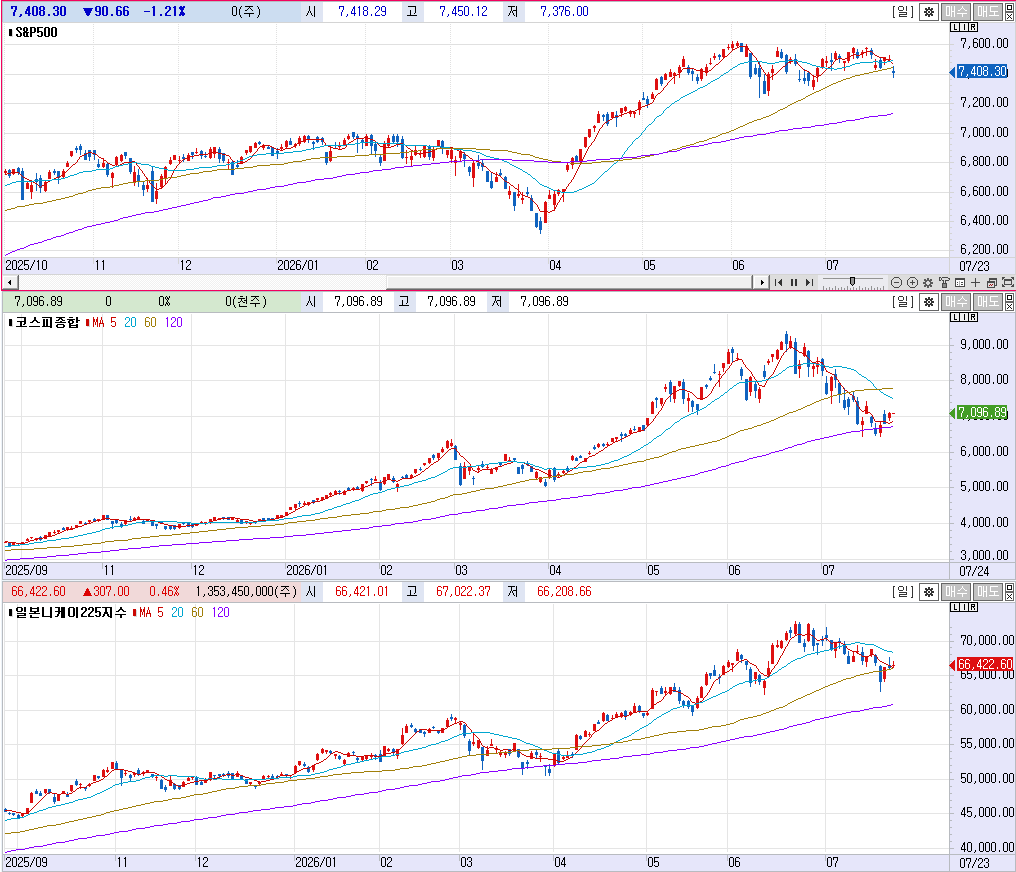Image resolution: width=1016 pixels, height=872 pixels.
Task: Click 매도 (sell) button in S&P500 panel
Action: pyautogui.click(x=987, y=12)
